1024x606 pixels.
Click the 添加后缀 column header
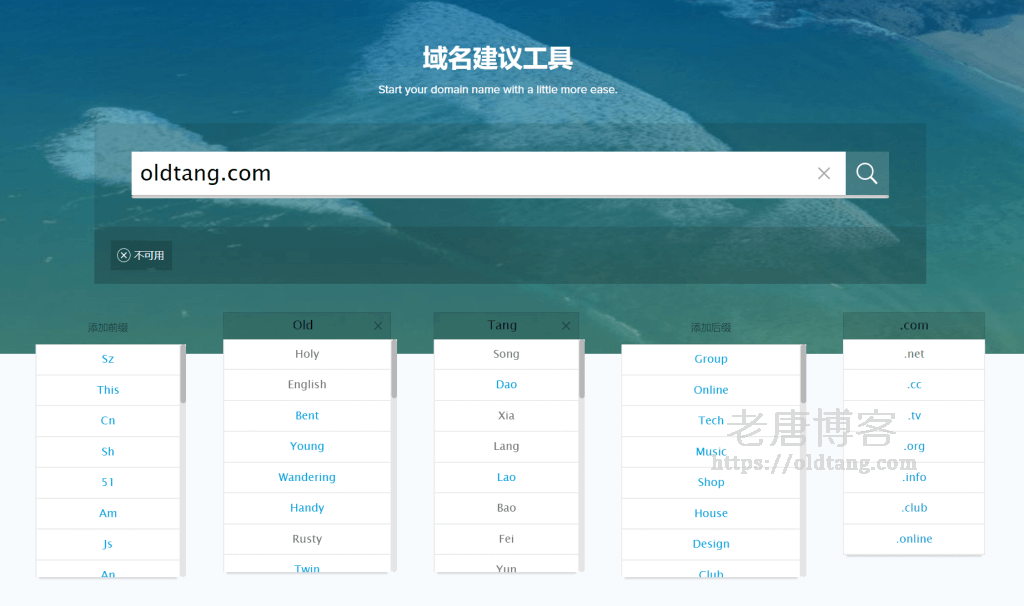pyautogui.click(x=711, y=325)
